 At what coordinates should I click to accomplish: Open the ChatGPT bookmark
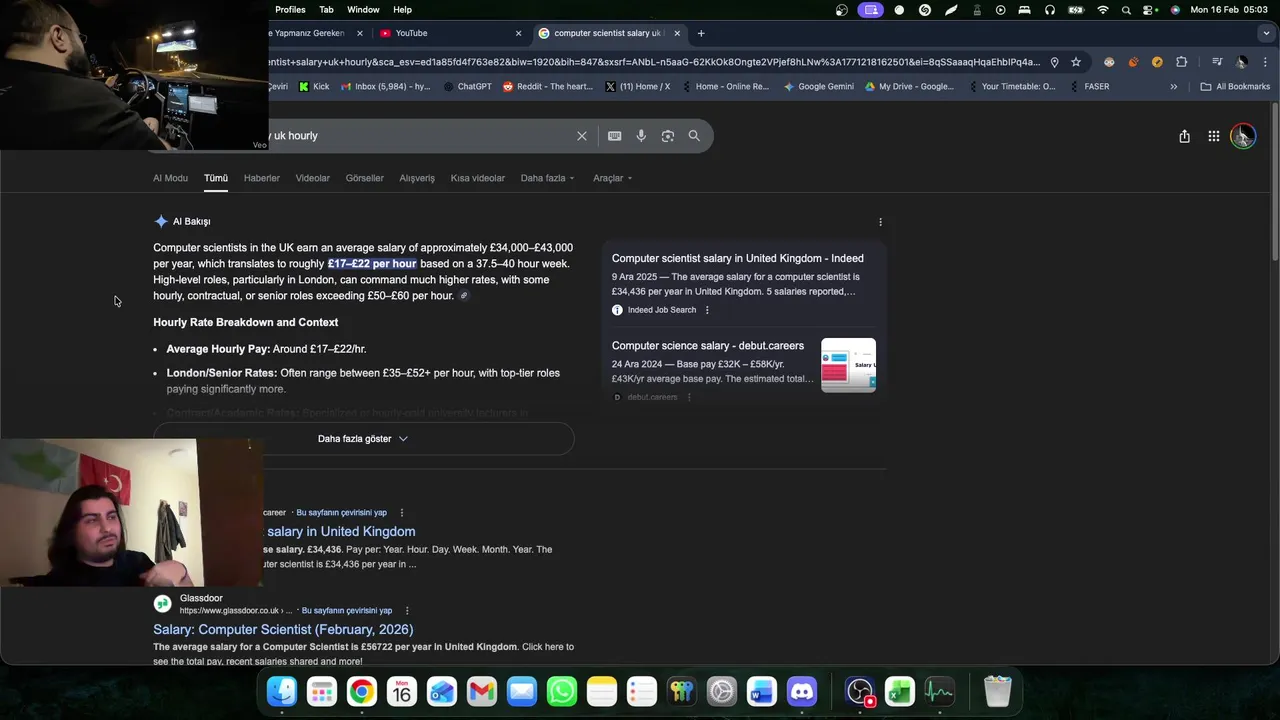point(467,87)
